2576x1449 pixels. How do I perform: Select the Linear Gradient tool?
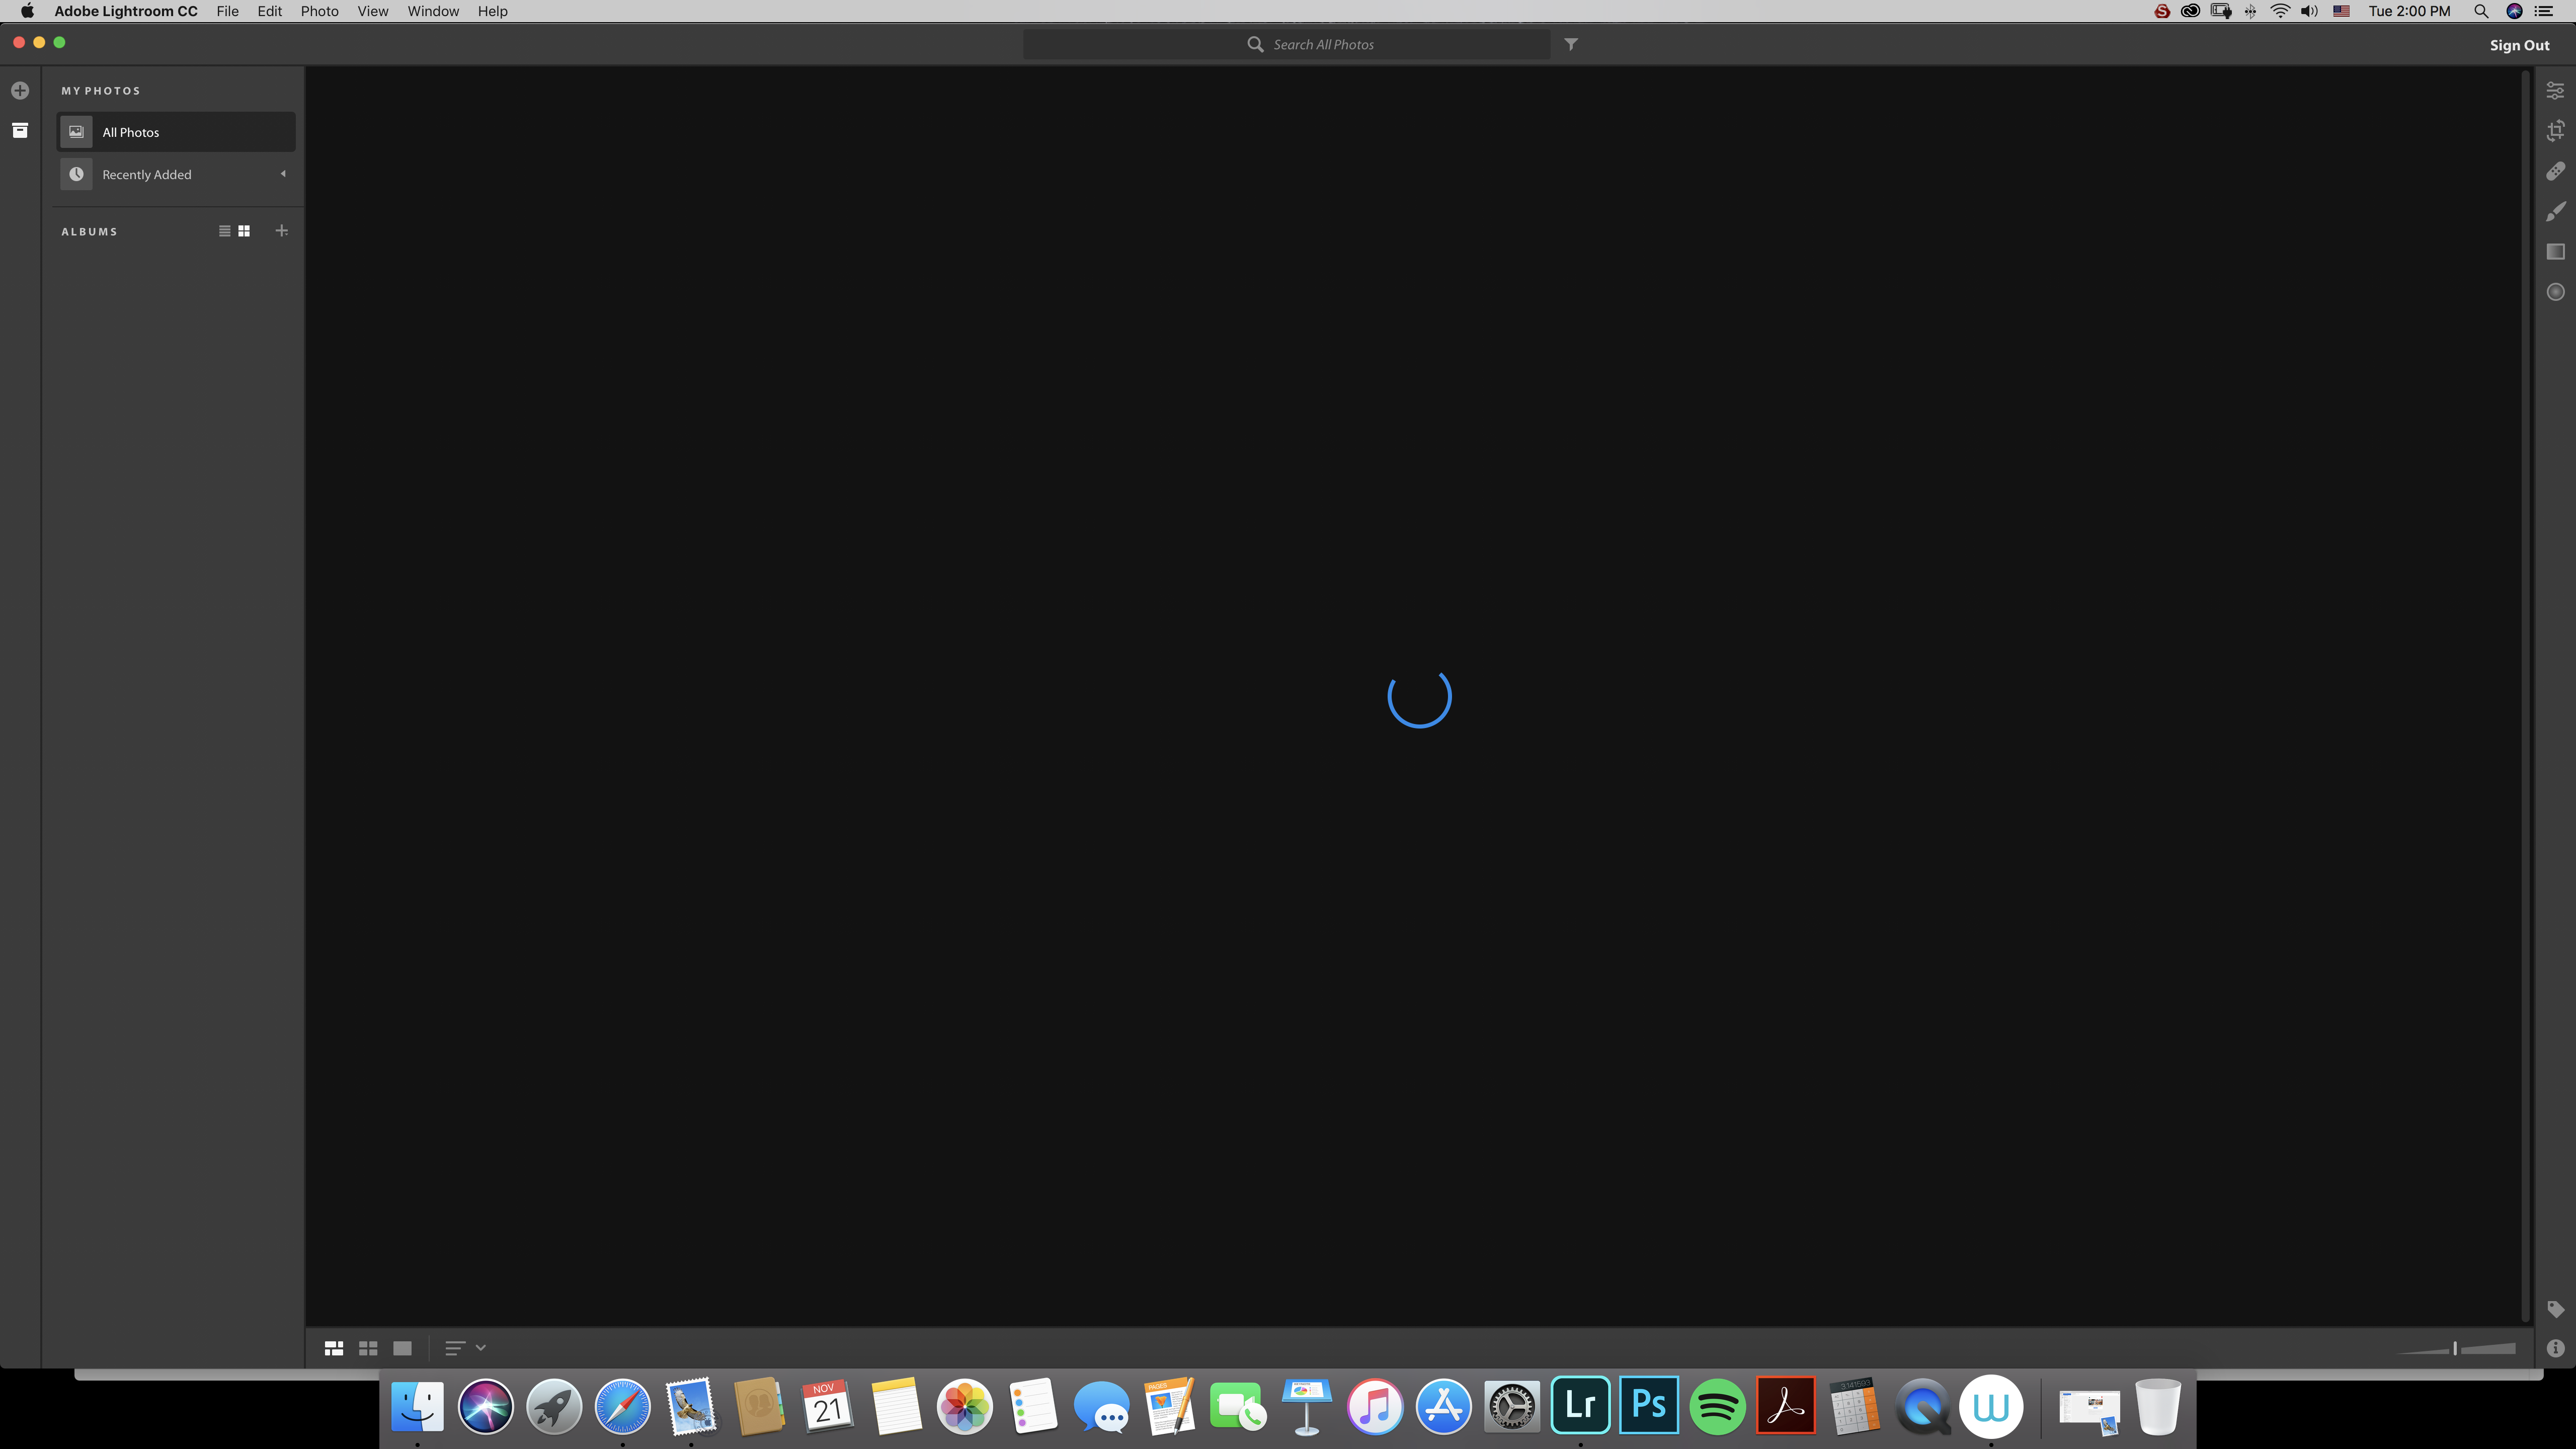(x=2555, y=251)
